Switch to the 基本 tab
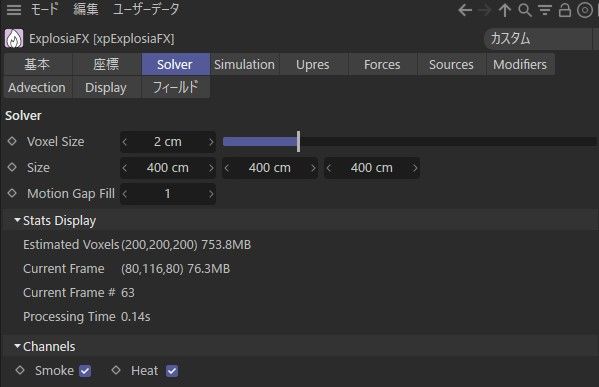Screen dimensions: 599x387 (x=37, y=64)
